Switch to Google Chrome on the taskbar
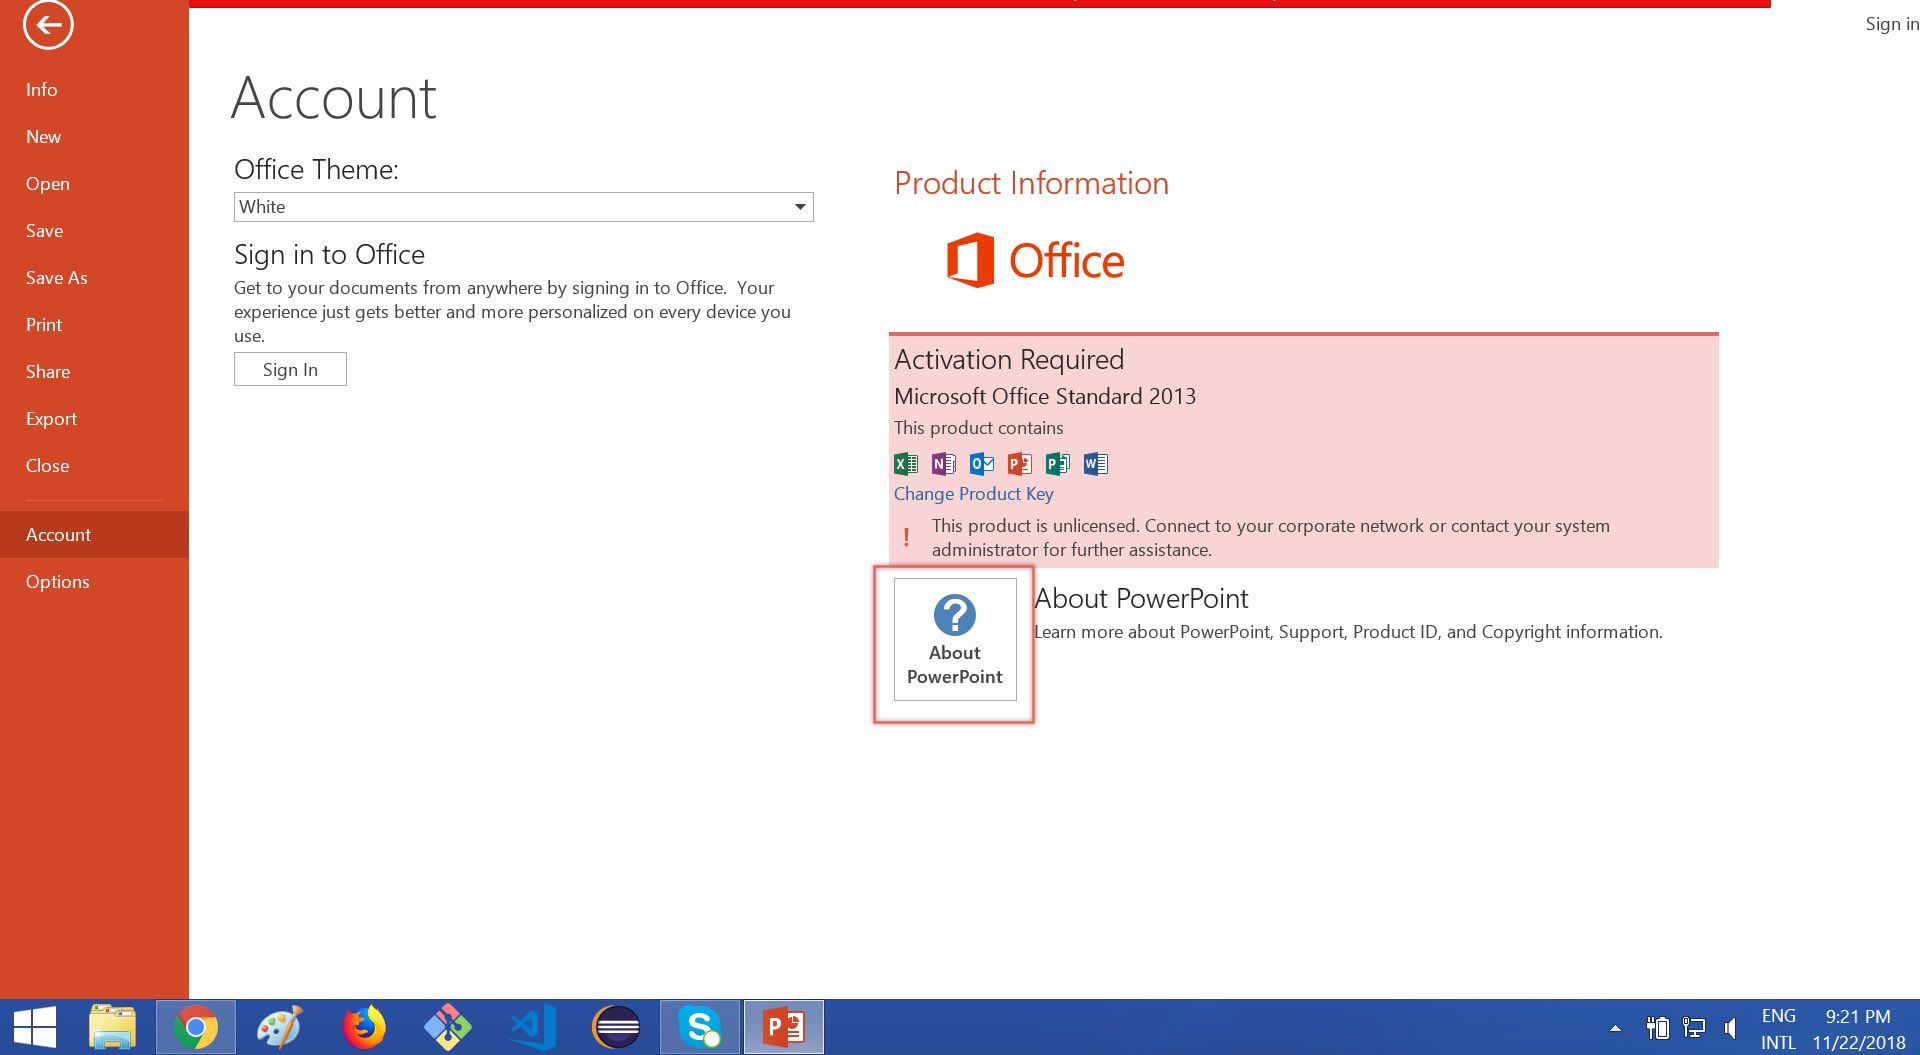 (196, 1027)
